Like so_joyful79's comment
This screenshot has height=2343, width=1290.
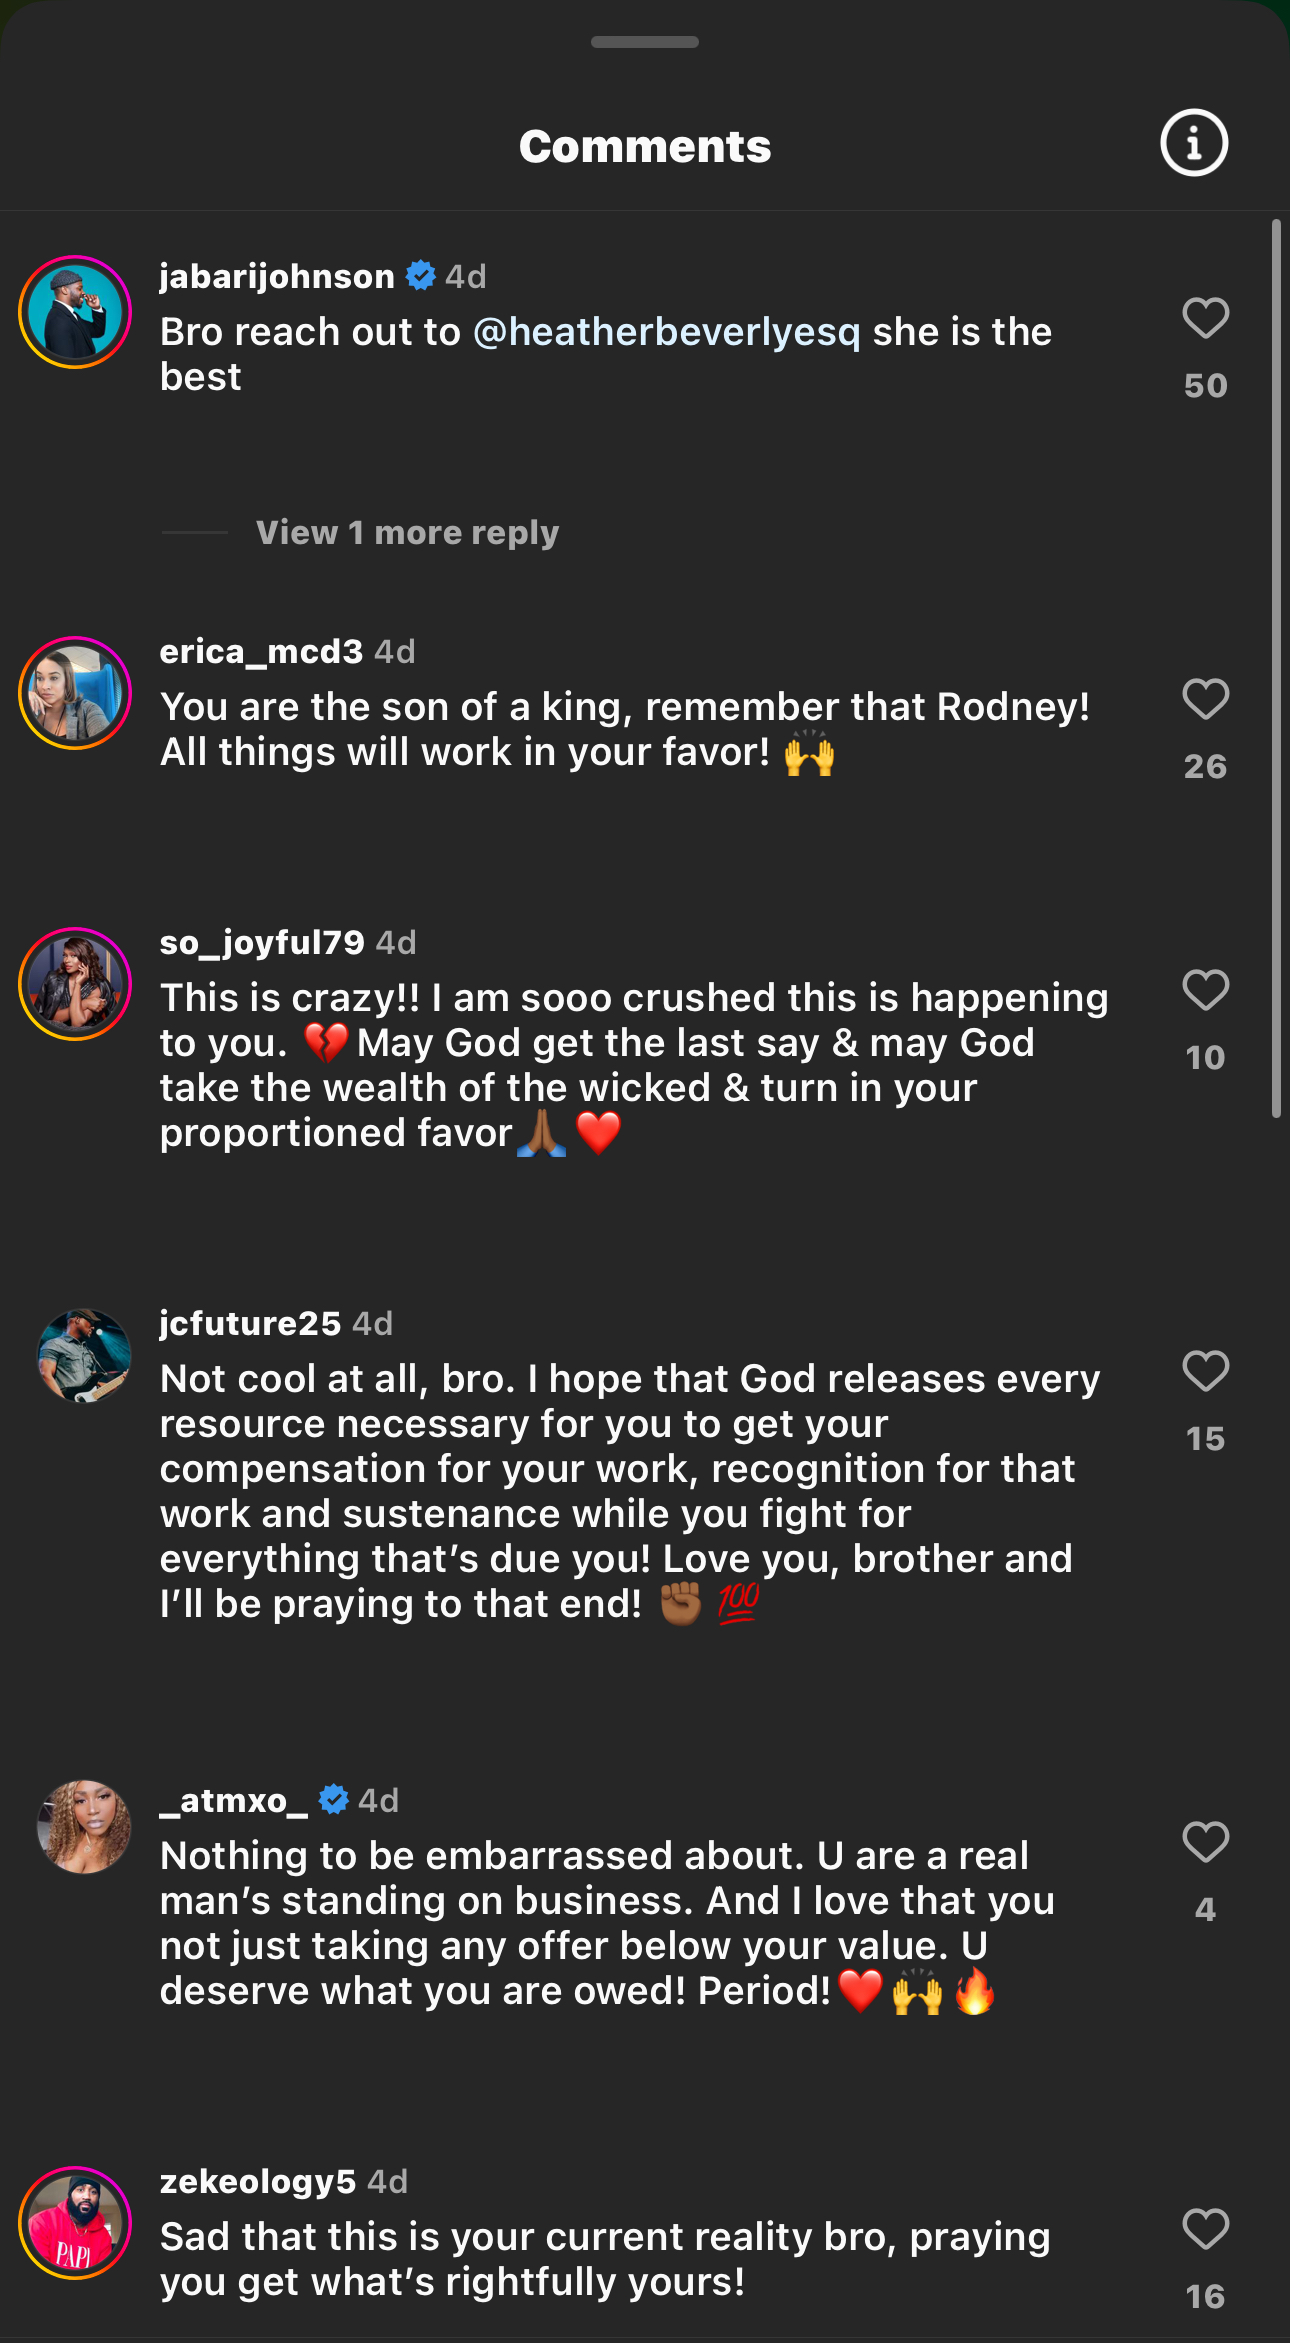click(1205, 990)
